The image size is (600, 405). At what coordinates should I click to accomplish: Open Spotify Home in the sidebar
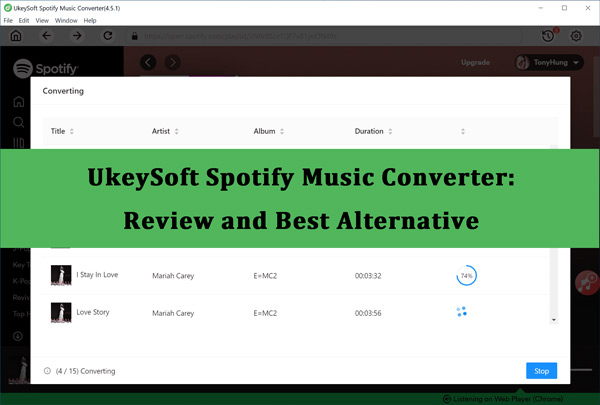[19, 101]
